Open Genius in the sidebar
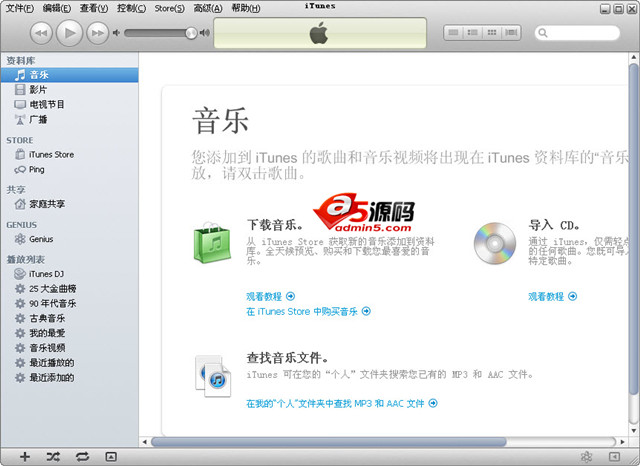This screenshot has height=466, width=640. pyautogui.click(x=69, y=239)
